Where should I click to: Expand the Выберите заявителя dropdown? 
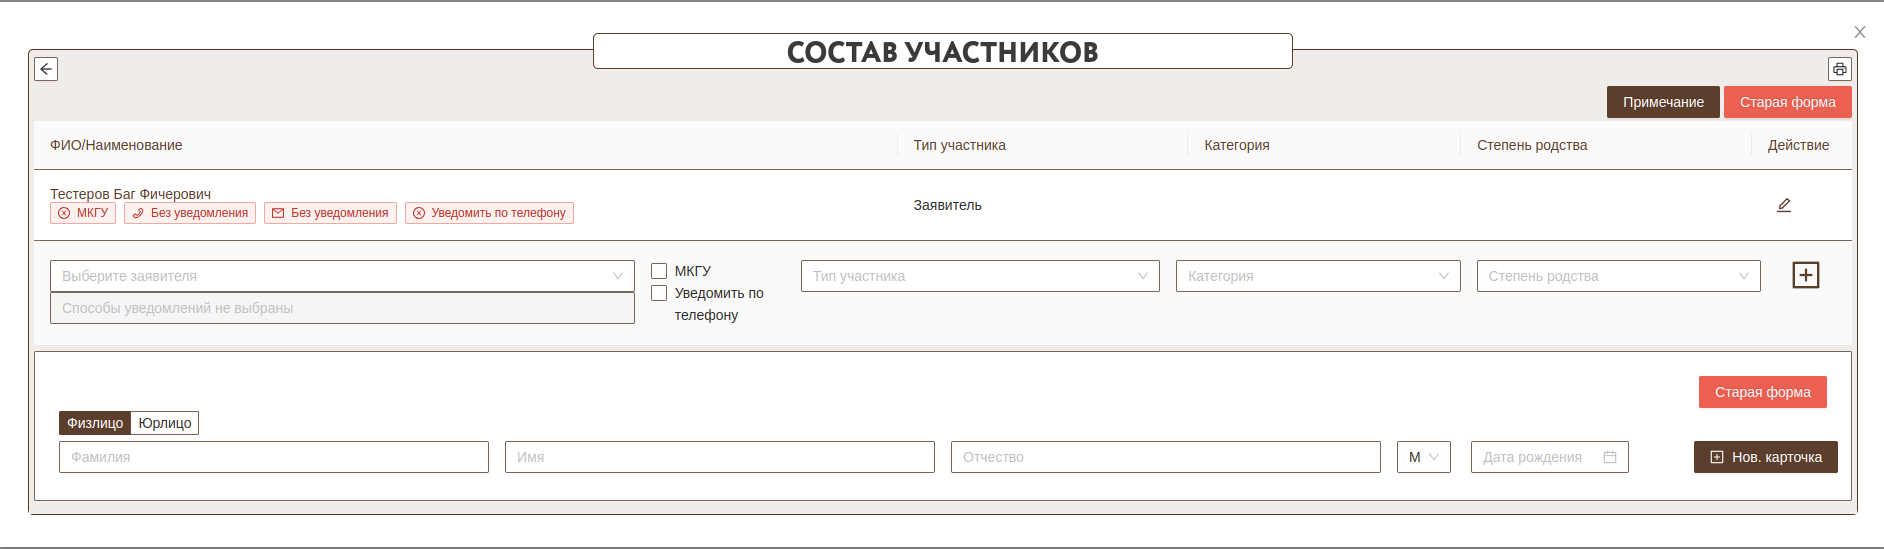342,276
